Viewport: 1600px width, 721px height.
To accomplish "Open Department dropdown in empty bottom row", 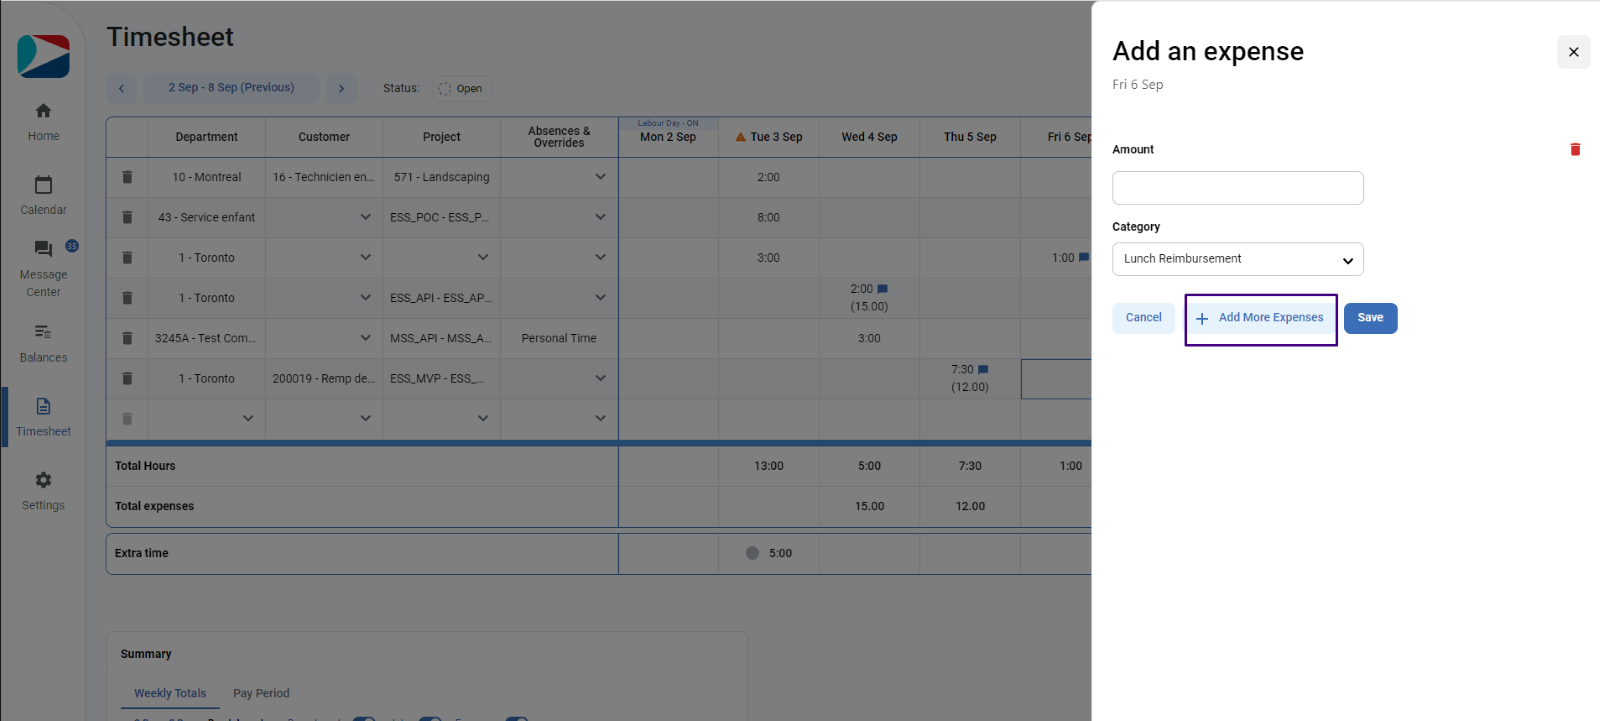I will 247,419.
